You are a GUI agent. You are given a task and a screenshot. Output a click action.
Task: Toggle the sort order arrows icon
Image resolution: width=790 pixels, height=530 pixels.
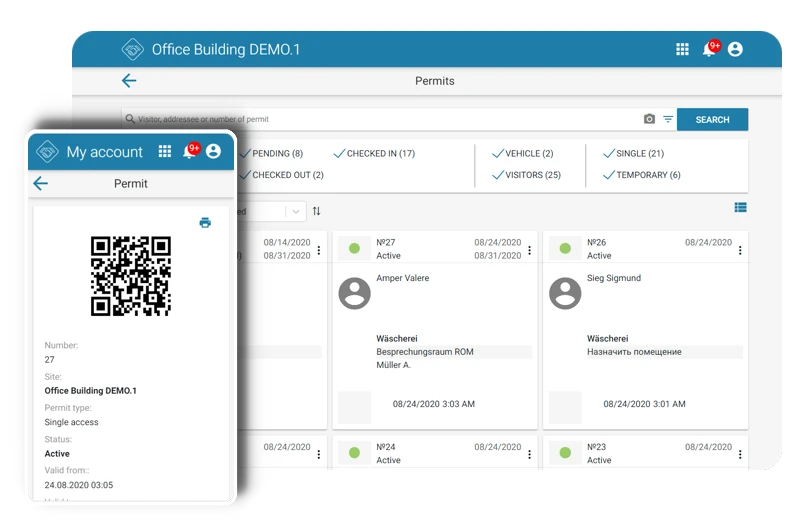point(317,211)
